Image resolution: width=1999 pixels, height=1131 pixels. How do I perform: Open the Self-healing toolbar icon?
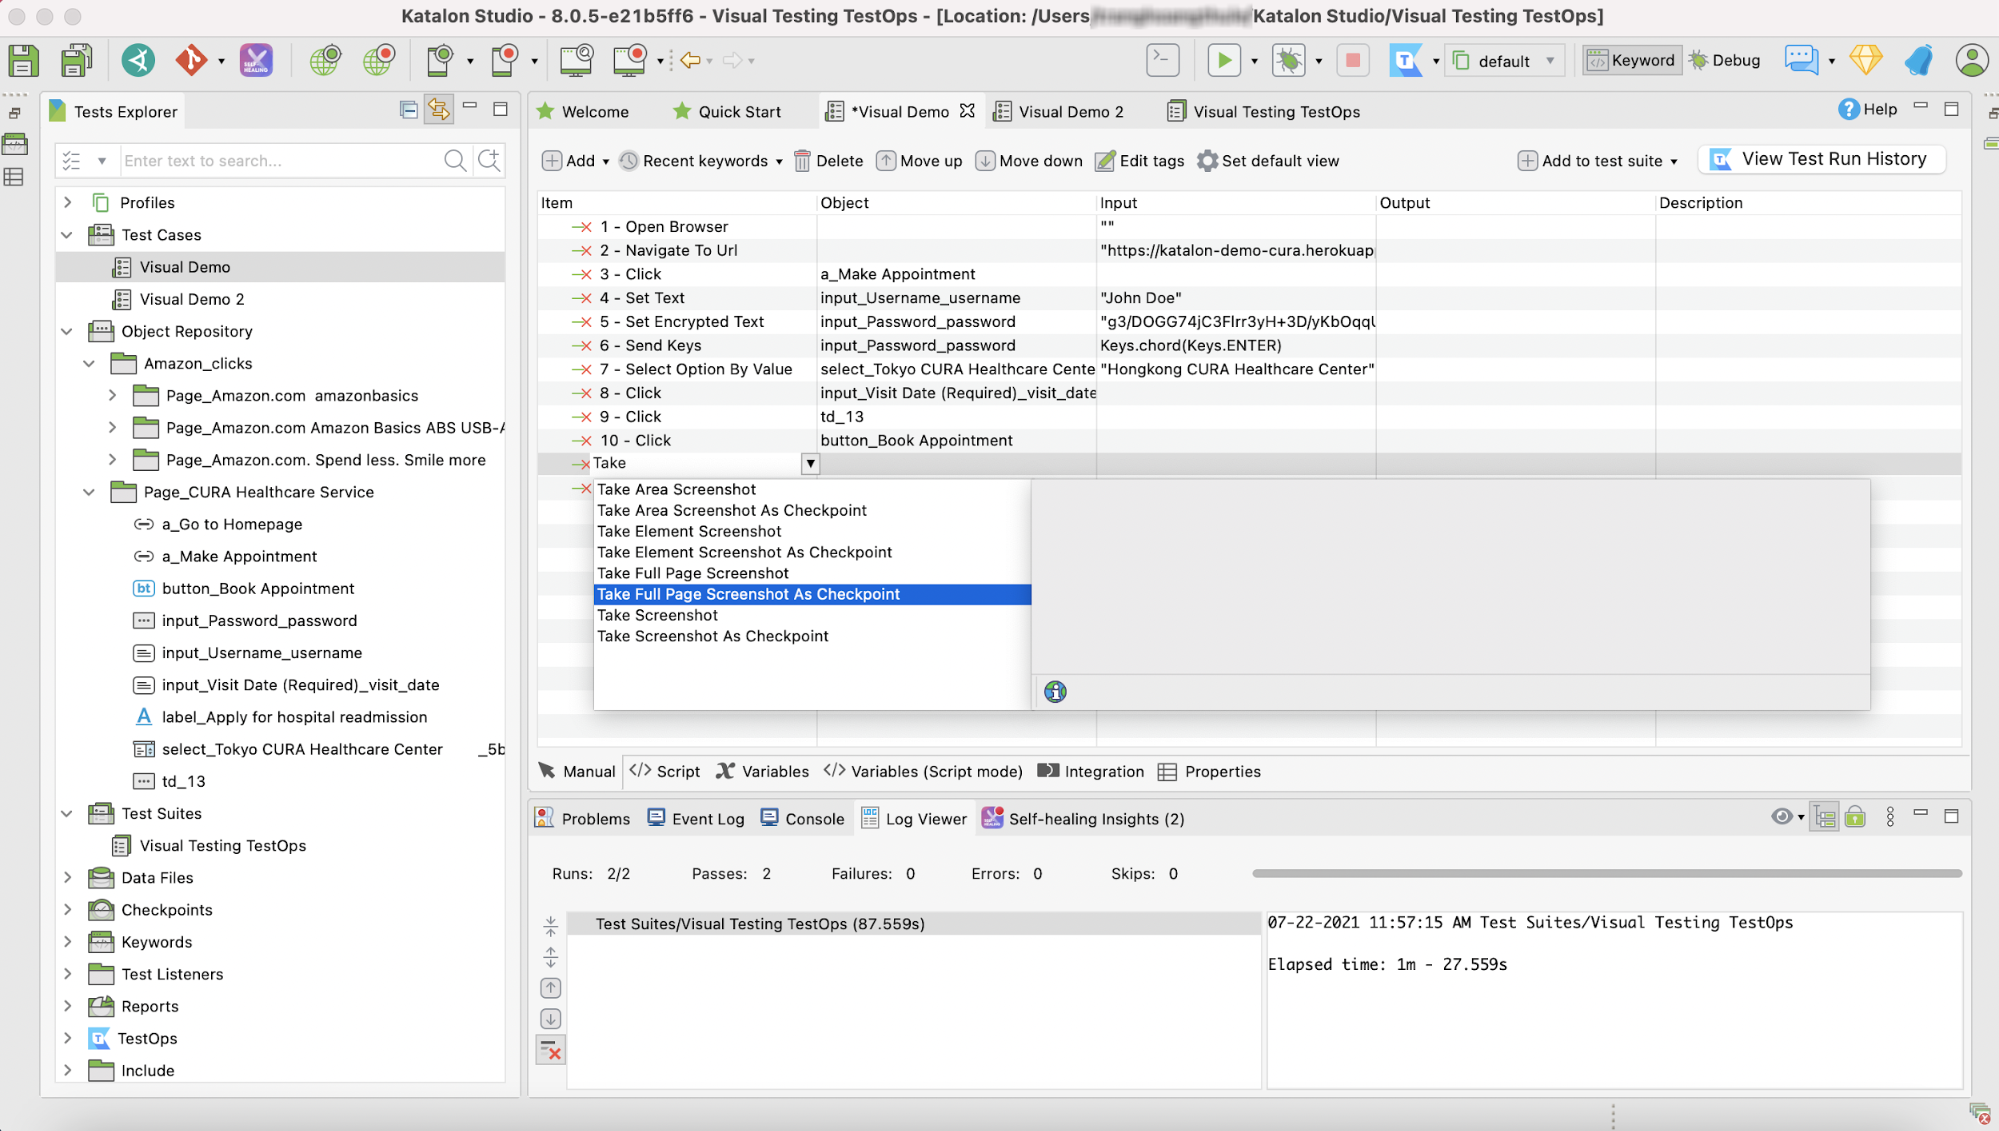pyautogui.click(x=256, y=60)
